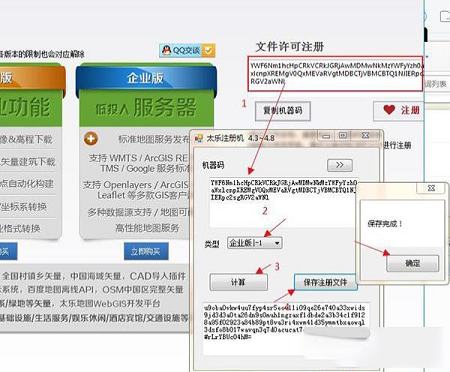Screen dimensions: 450x372
Task: Click the 计算 button
Action: click(x=238, y=282)
